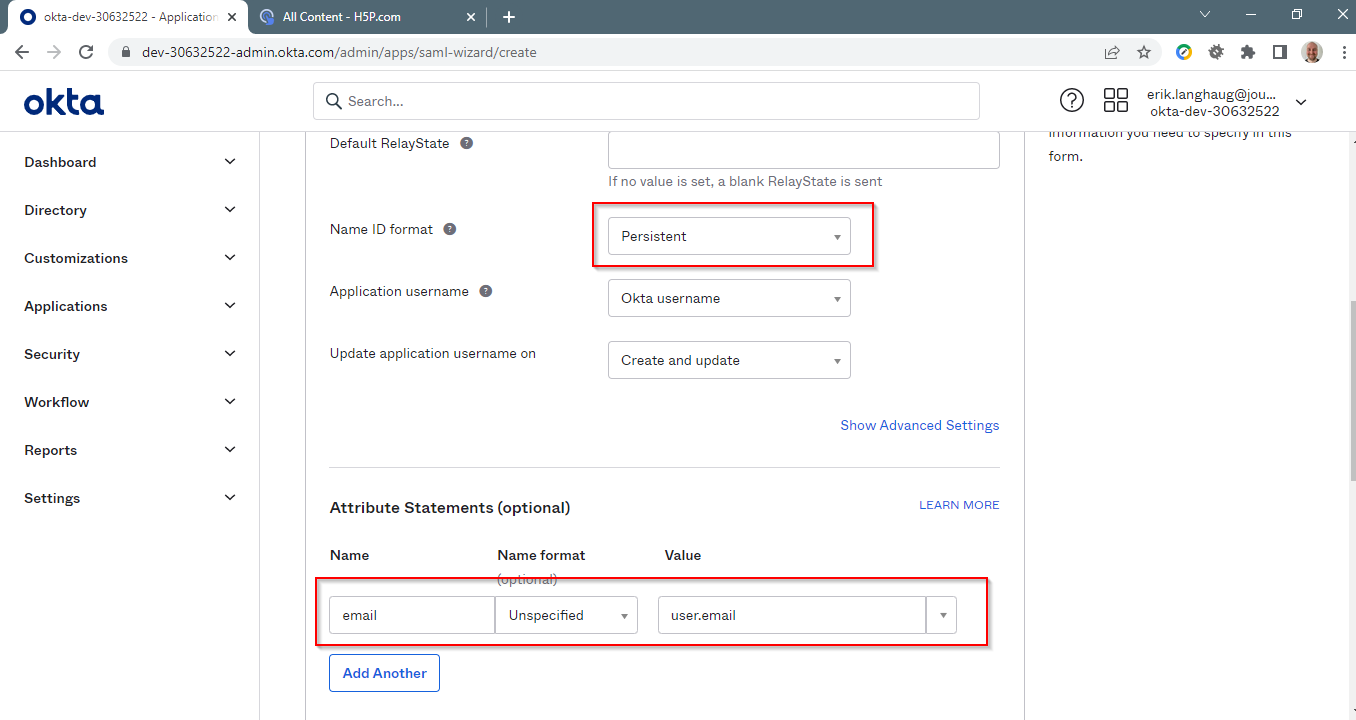Image resolution: width=1356 pixels, height=720 pixels.
Task: Switch to the okta-dev-30632522 tab
Action: (x=128, y=17)
